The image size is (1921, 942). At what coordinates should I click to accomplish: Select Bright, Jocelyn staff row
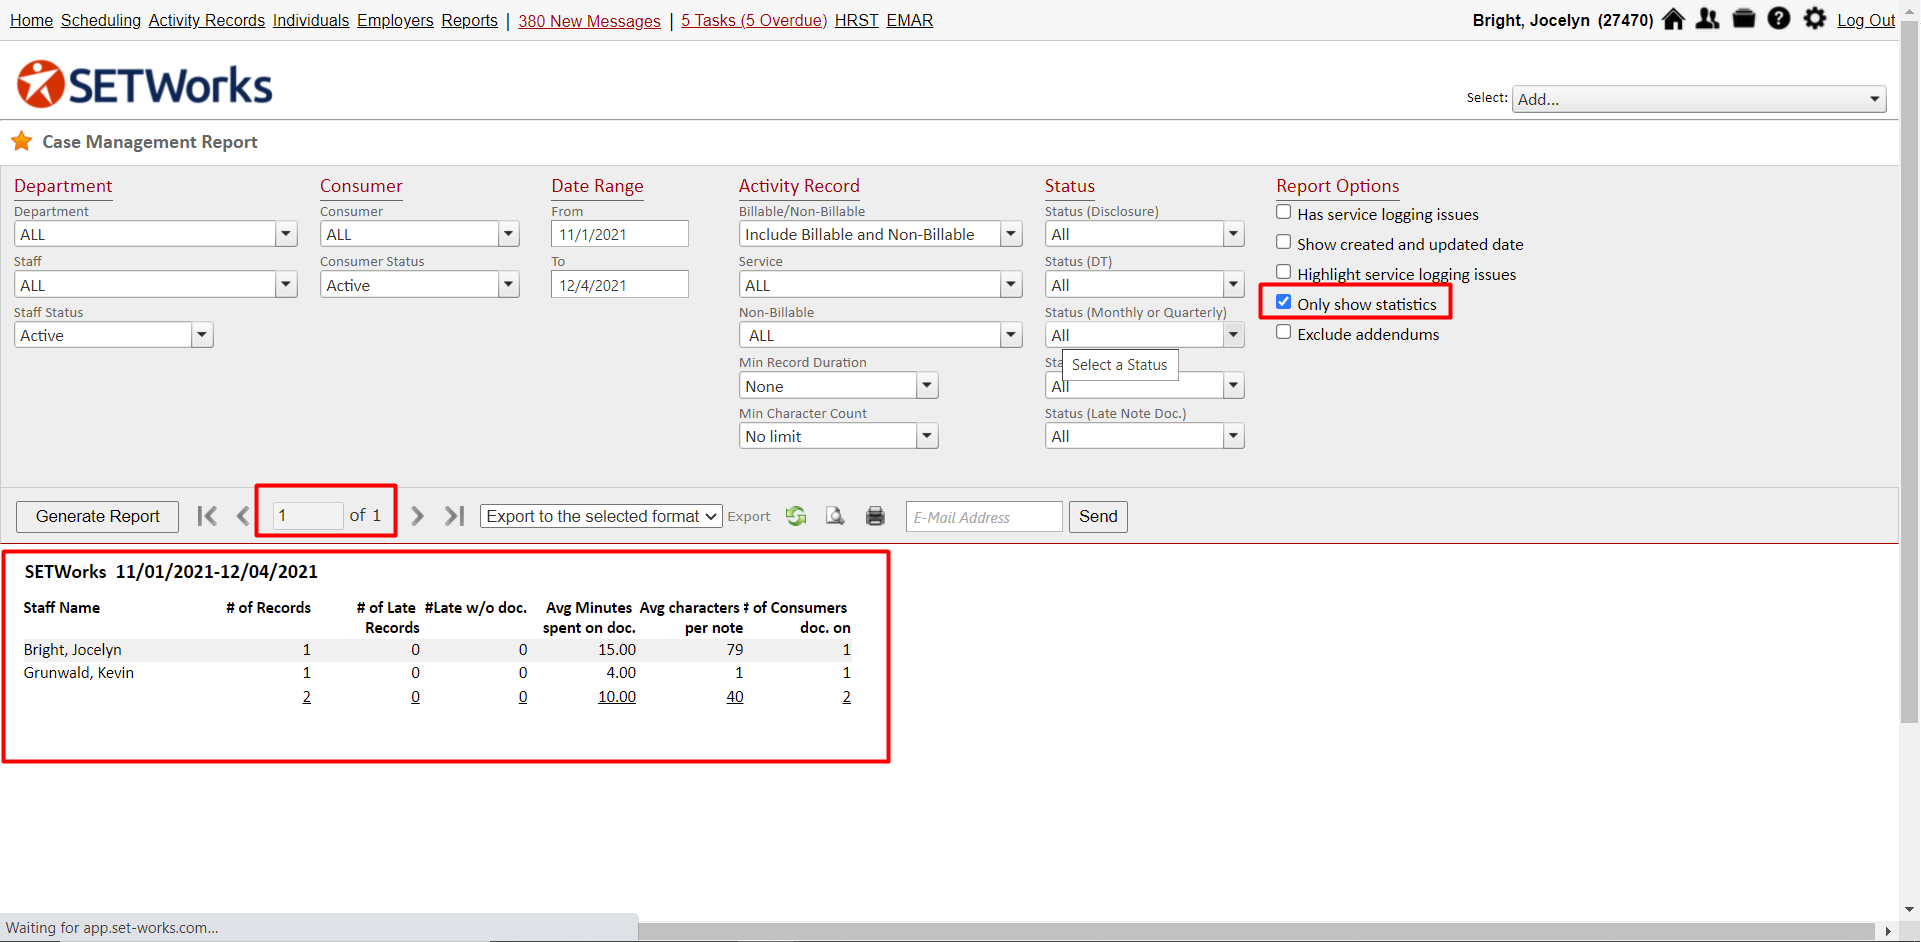tap(437, 650)
